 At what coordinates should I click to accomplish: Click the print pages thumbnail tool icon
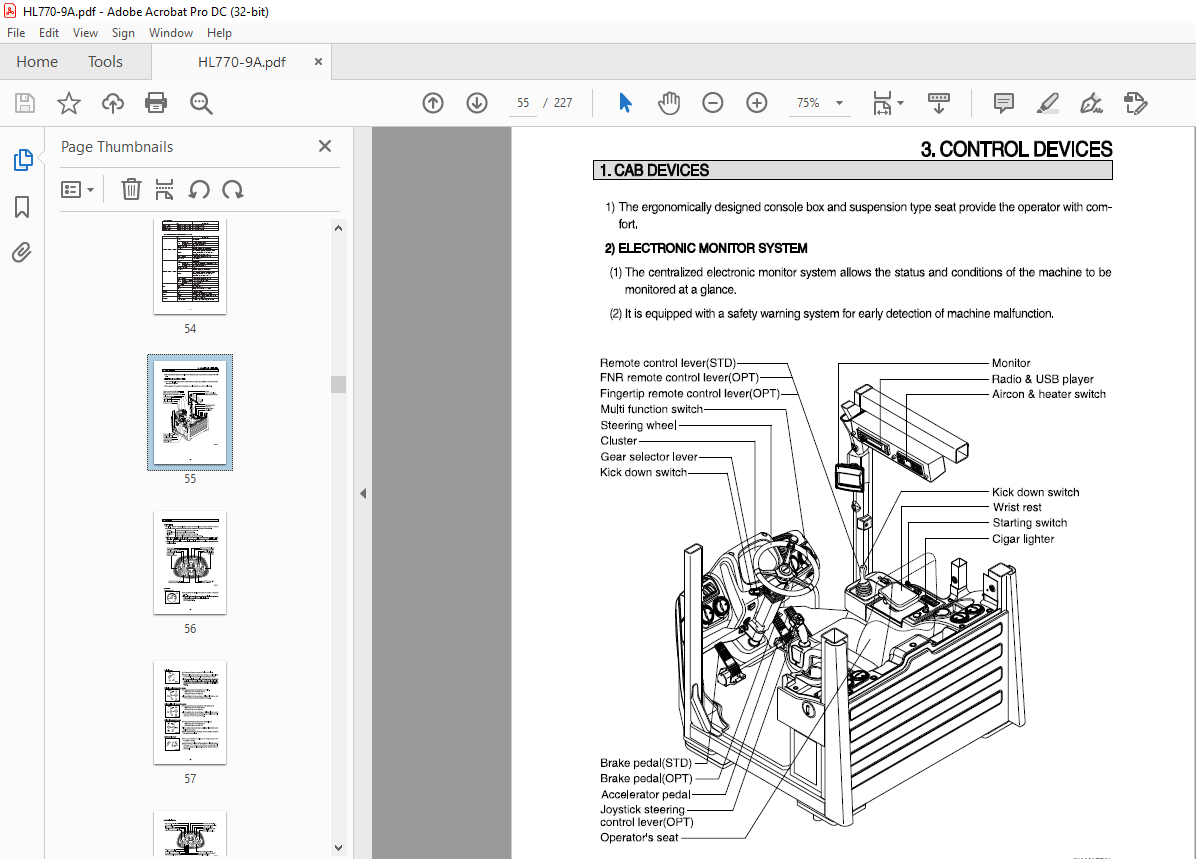164,189
